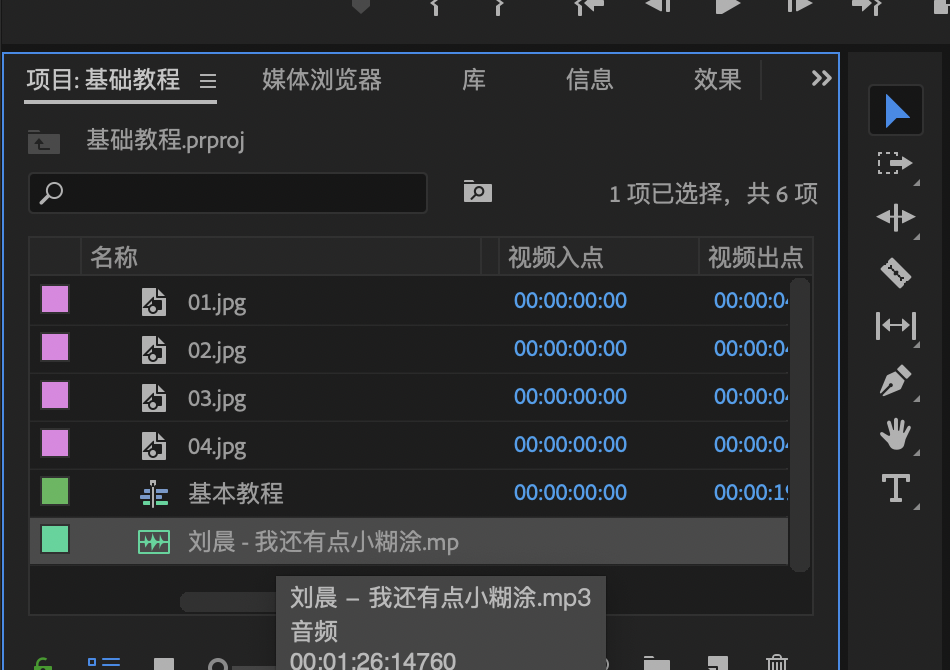Viewport: 950px width, 670px height.
Task: Click the 基础教程.prproj project path text
Action: [165, 141]
